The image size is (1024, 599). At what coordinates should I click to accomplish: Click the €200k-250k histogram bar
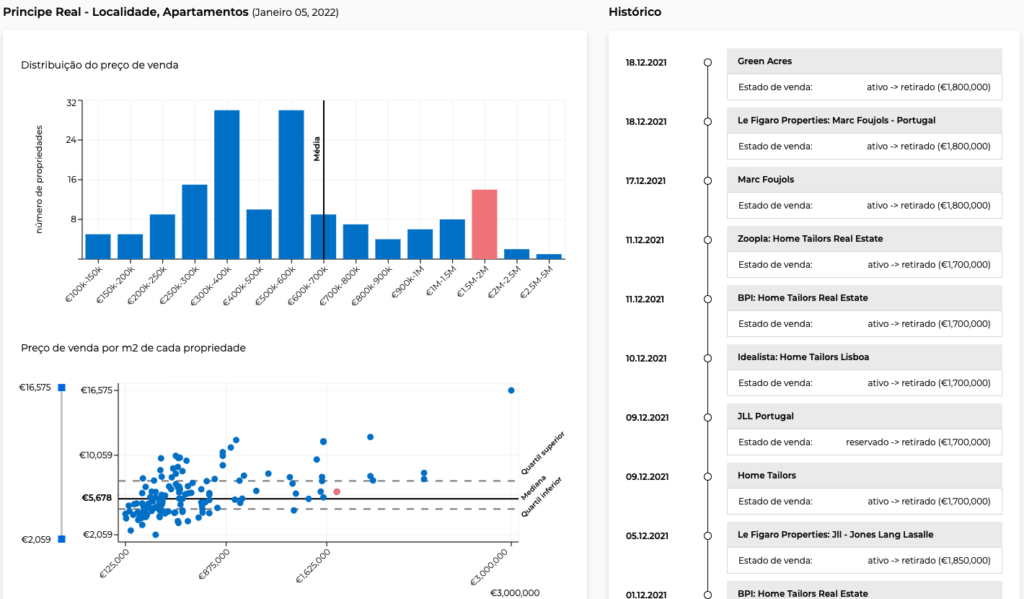[163, 237]
